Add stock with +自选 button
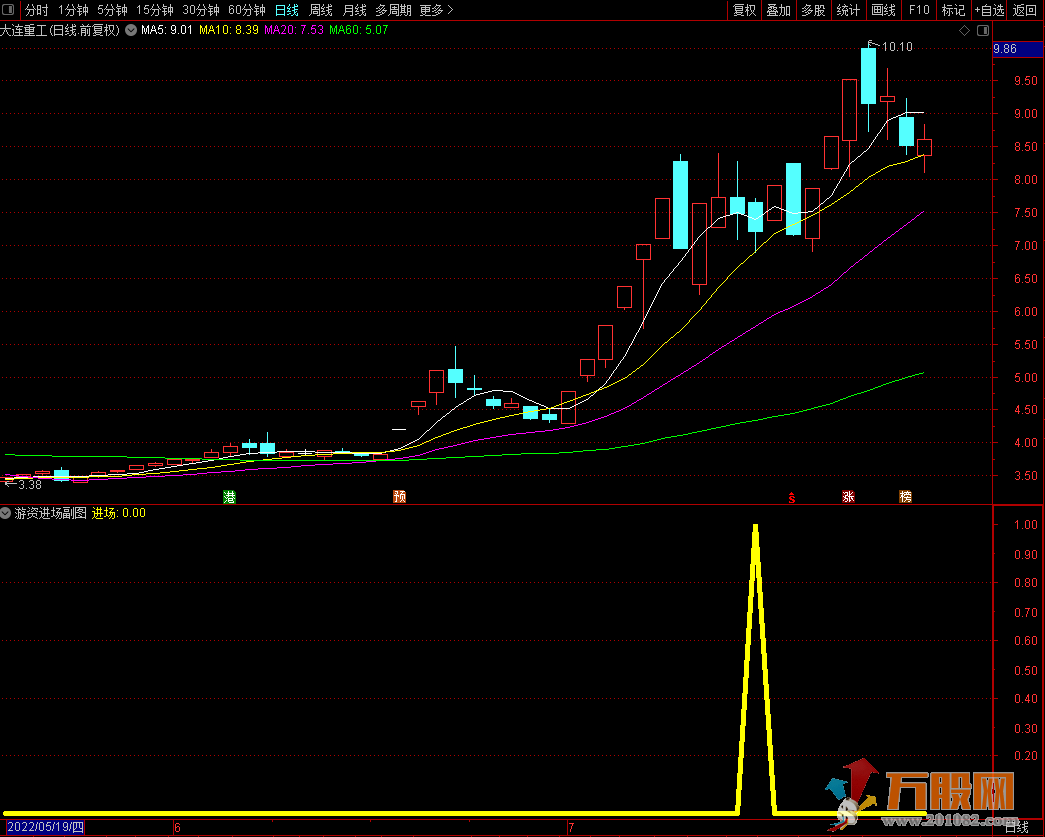 point(989,10)
